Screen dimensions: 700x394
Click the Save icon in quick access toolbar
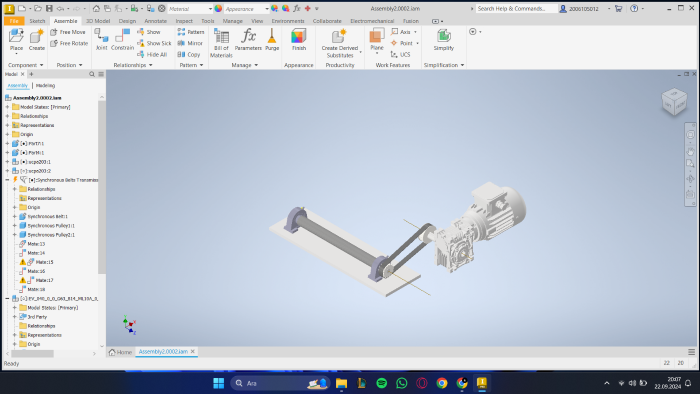(49, 8)
